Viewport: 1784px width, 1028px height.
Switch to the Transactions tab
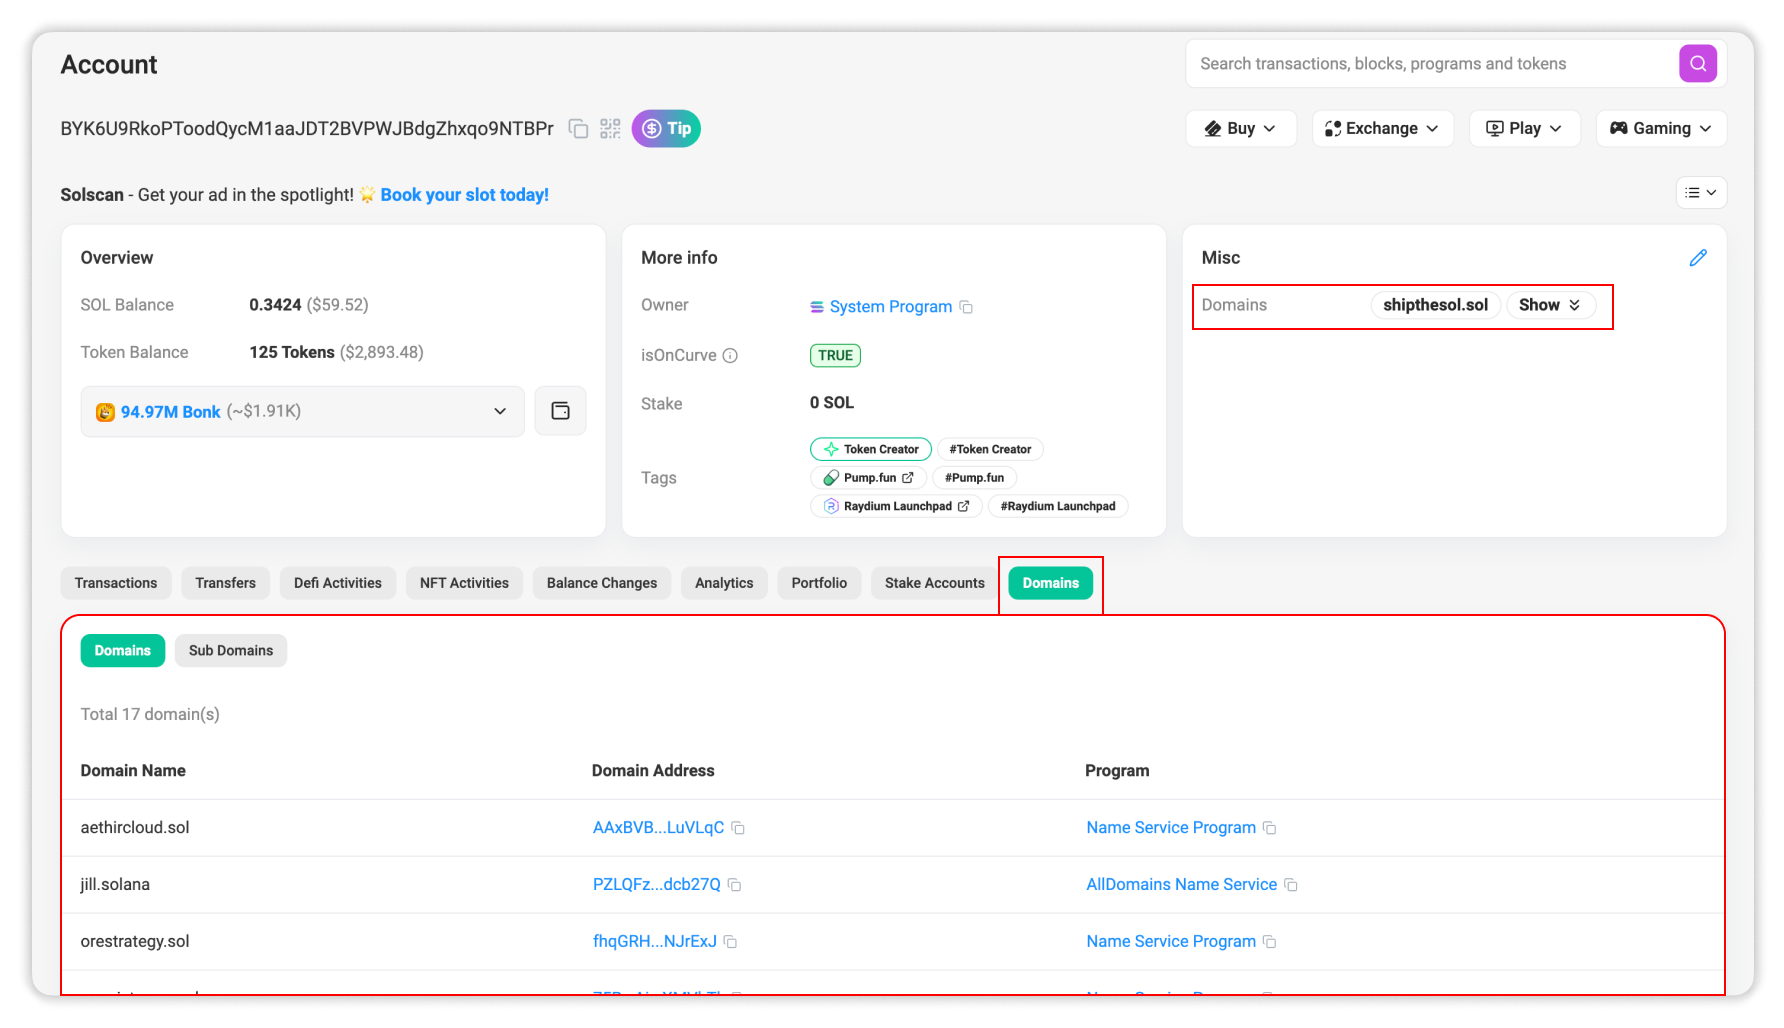(x=115, y=583)
